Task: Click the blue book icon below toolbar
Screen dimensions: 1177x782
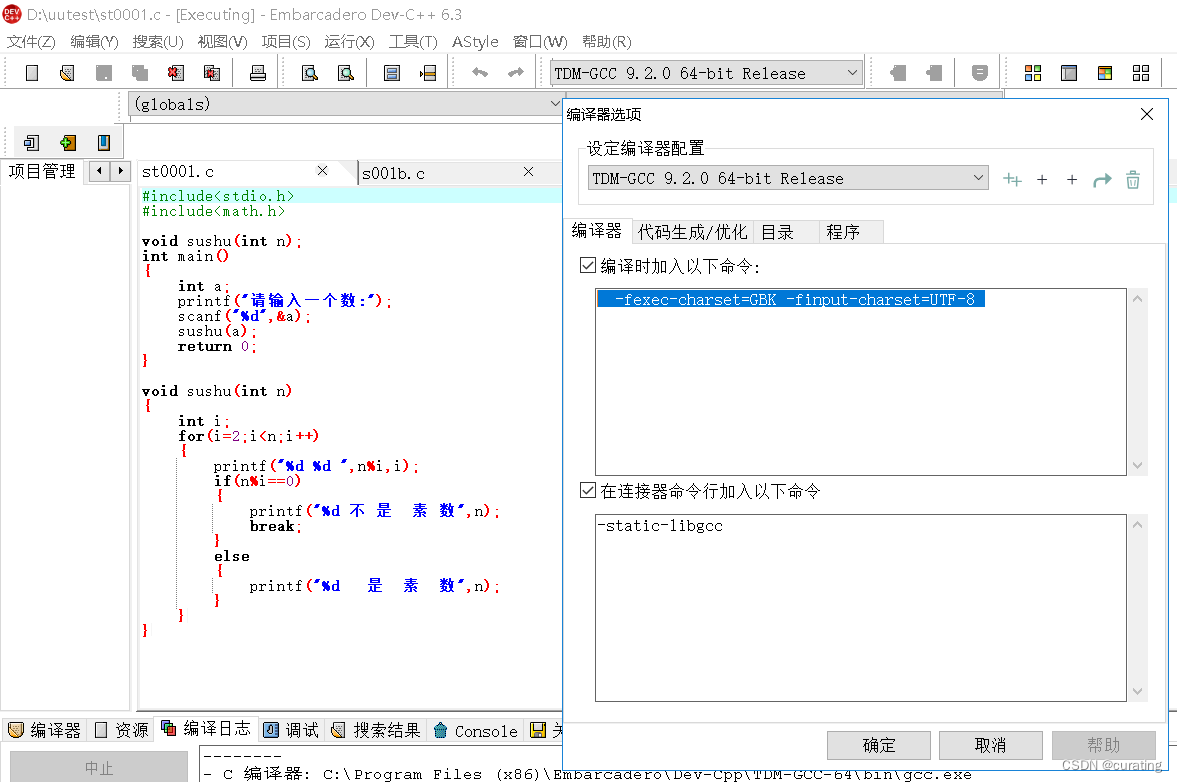Action: point(104,143)
